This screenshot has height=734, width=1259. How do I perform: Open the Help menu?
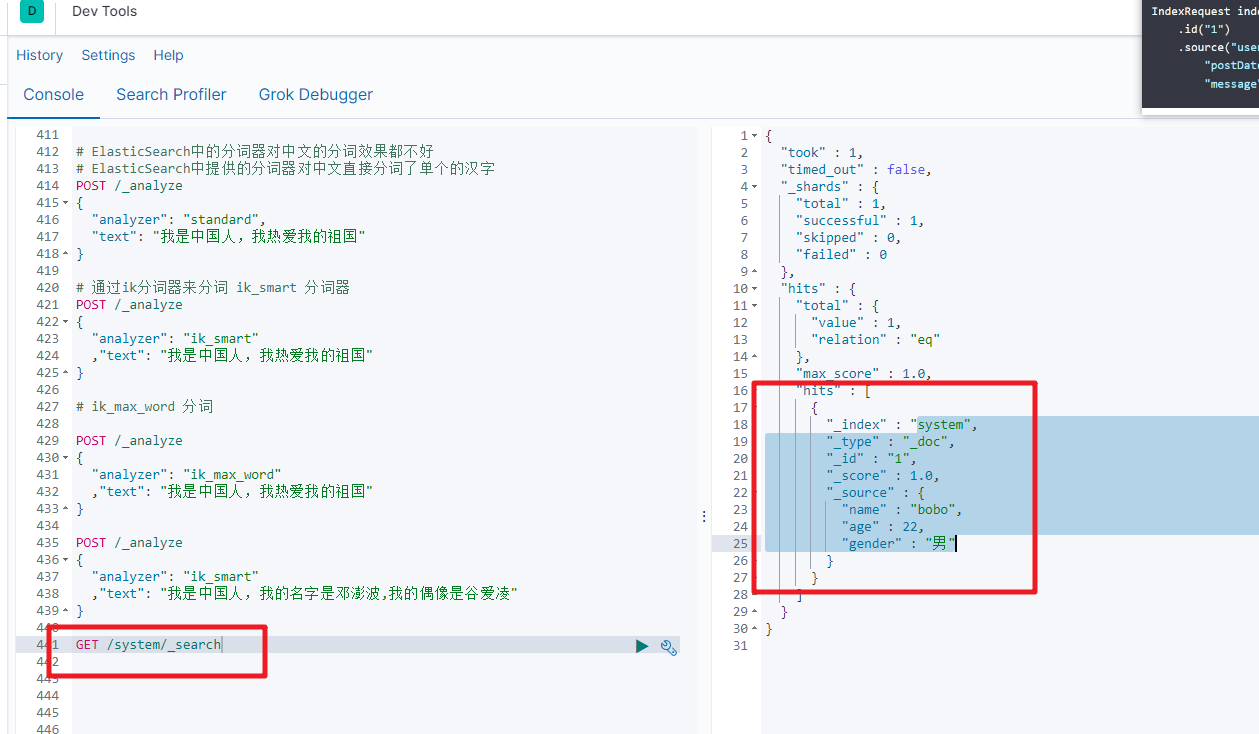click(x=168, y=55)
